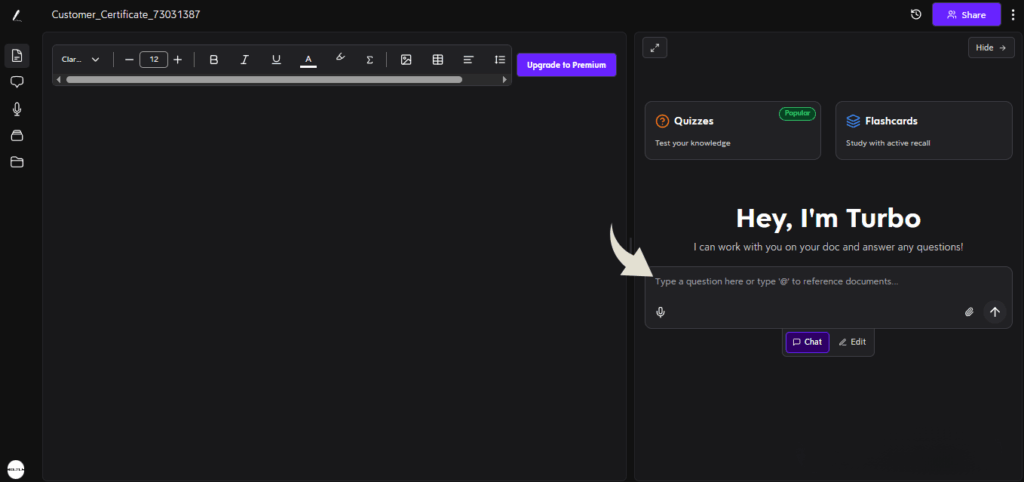Open the highlighter marker tool
This screenshot has width=1024, height=482.
(340, 59)
